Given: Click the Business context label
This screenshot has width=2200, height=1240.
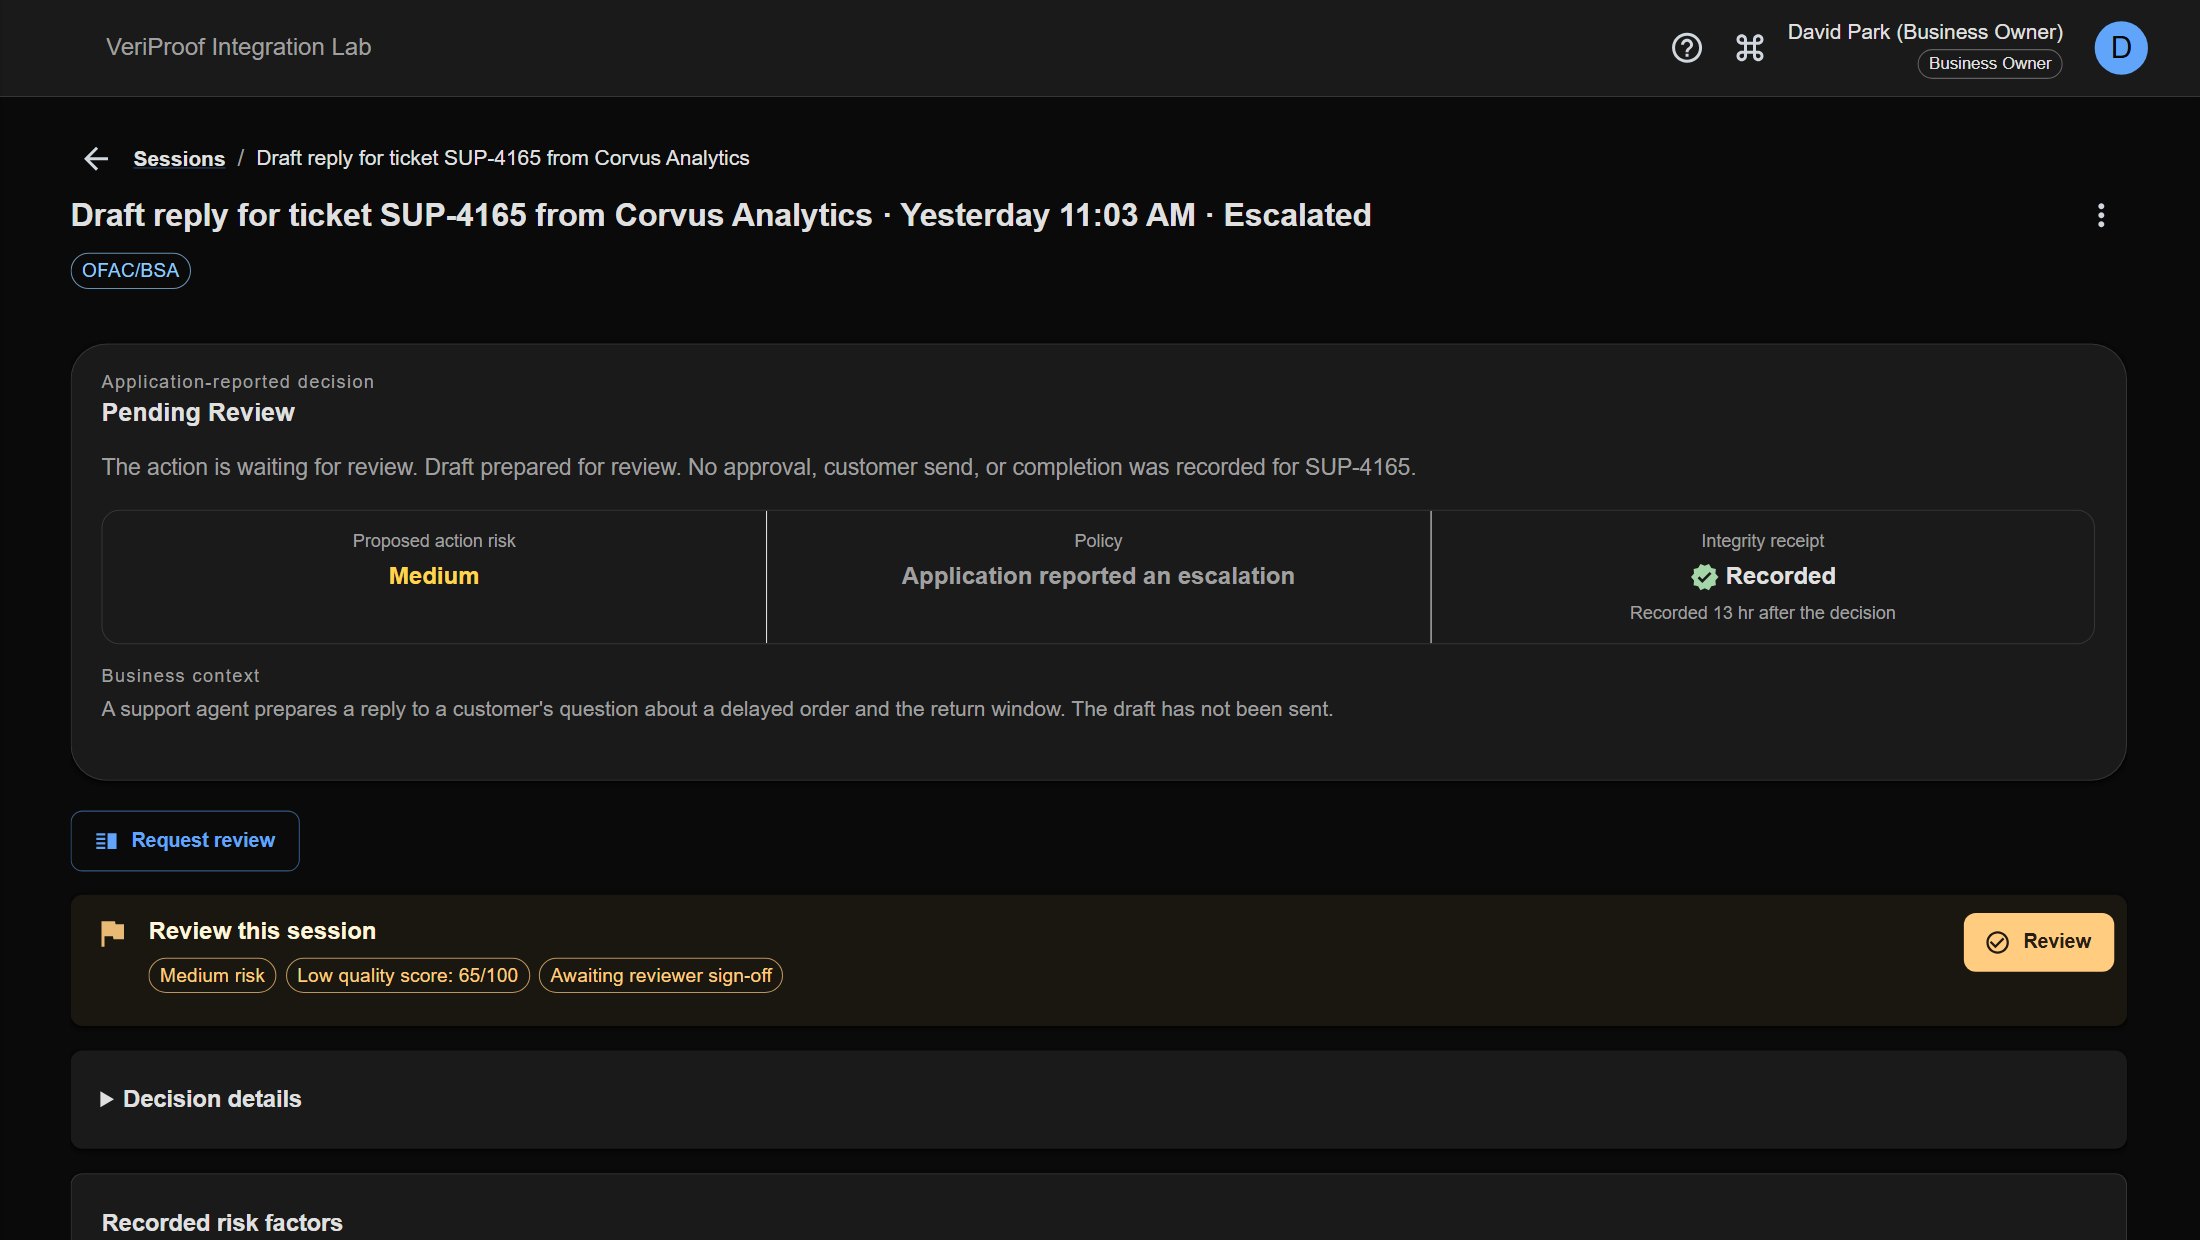Looking at the screenshot, I should click(180, 676).
